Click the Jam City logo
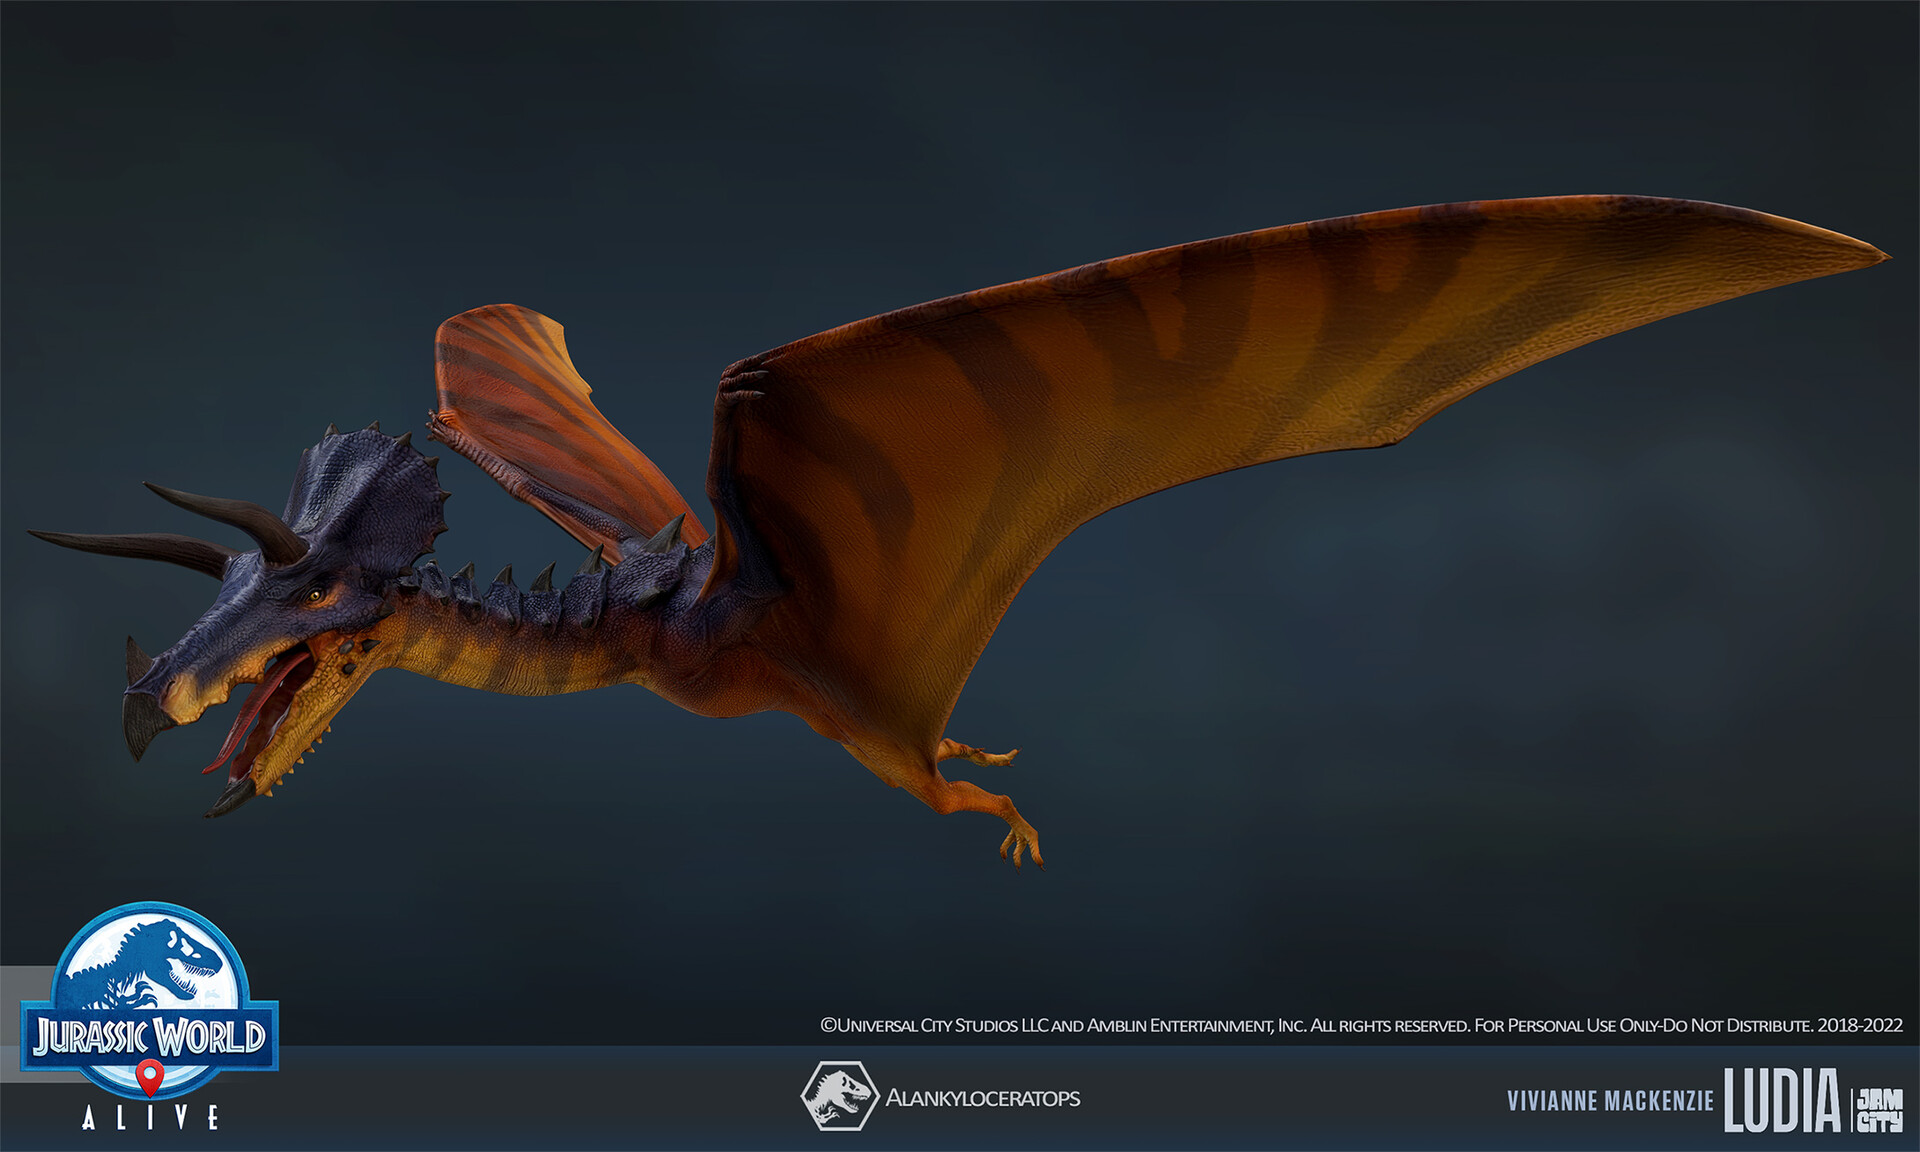The height and width of the screenshot is (1152, 1920). click(x=1879, y=1110)
